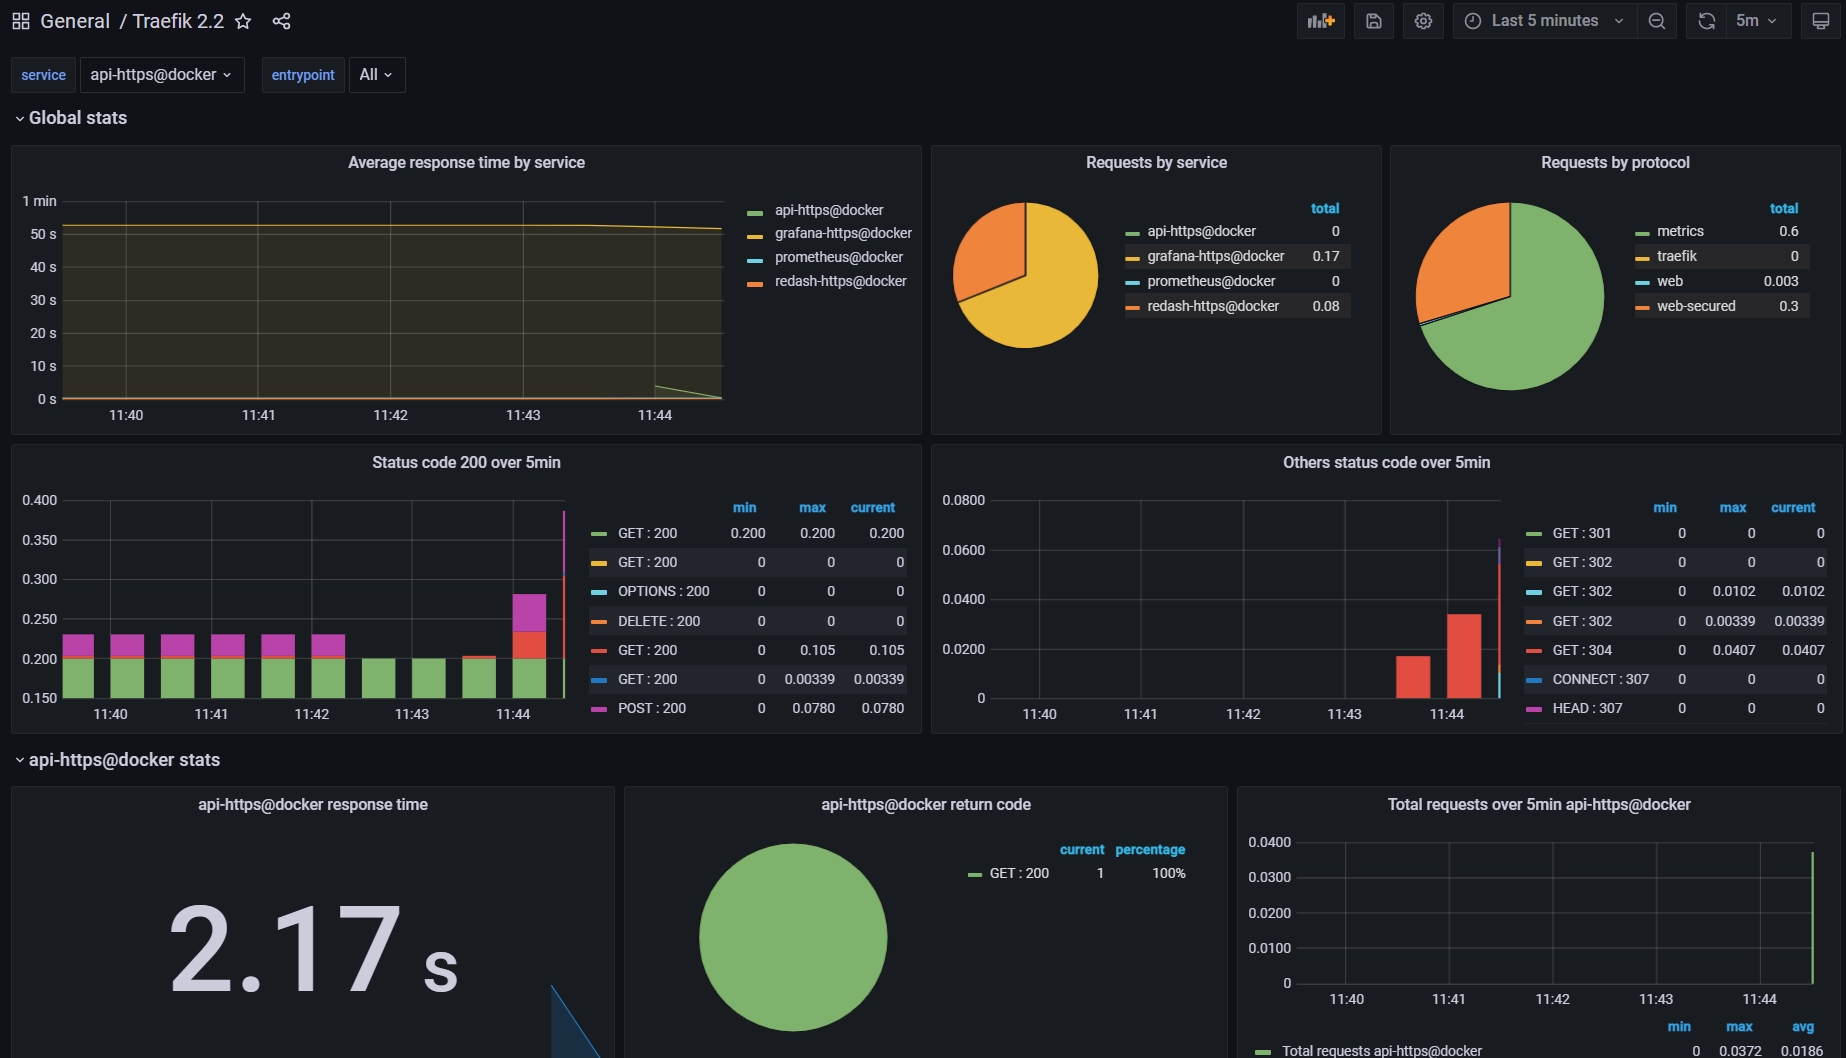Screen dimensions: 1846x1058
Task: Select Total requests api-https@docker legend entry
Action: [x=1381, y=1051]
